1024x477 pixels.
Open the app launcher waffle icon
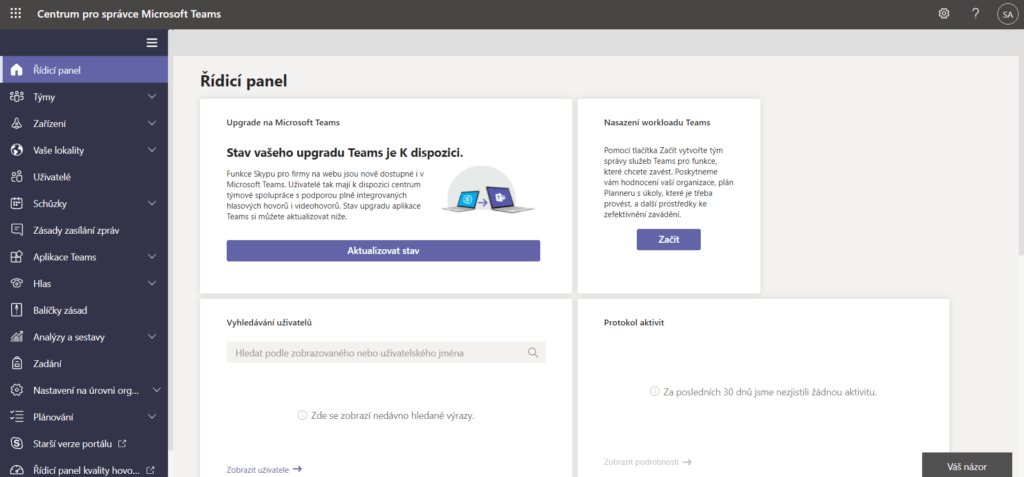click(x=16, y=14)
